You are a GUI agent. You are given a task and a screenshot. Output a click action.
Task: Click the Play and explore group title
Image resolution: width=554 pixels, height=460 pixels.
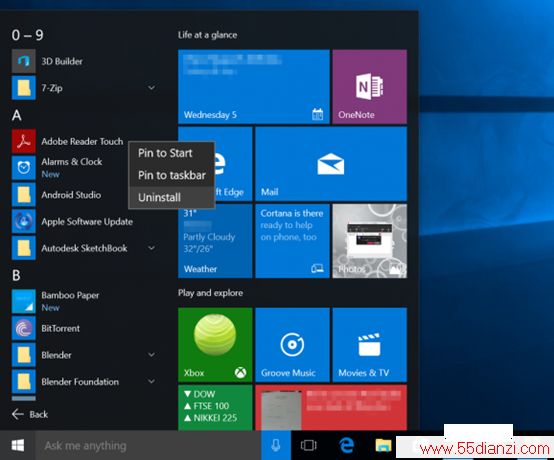(x=211, y=293)
